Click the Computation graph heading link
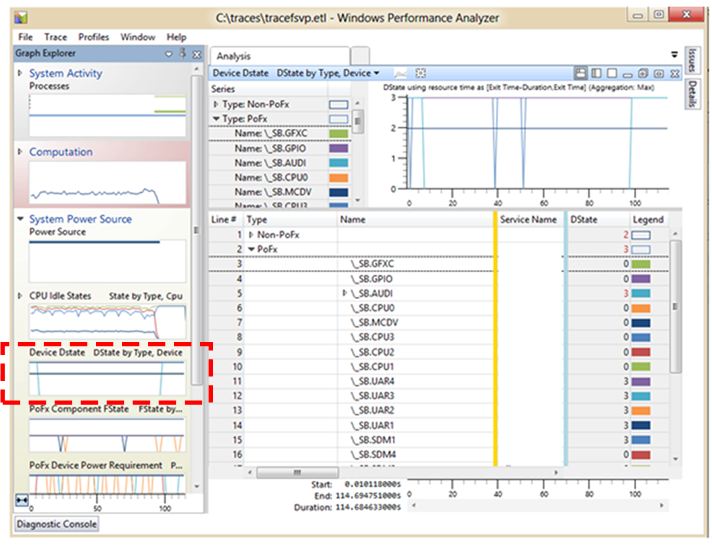The height and width of the screenshot is (545, 712). [x=60, y=152]
